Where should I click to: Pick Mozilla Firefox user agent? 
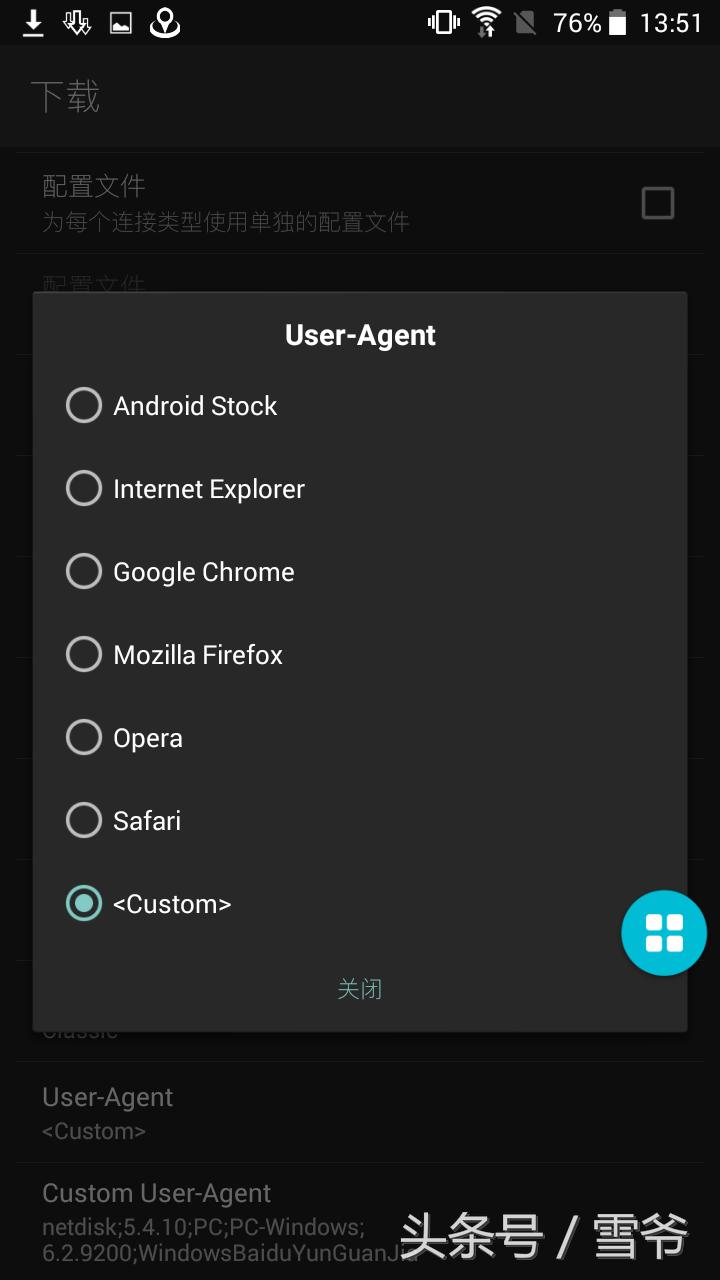click(84, 655)
